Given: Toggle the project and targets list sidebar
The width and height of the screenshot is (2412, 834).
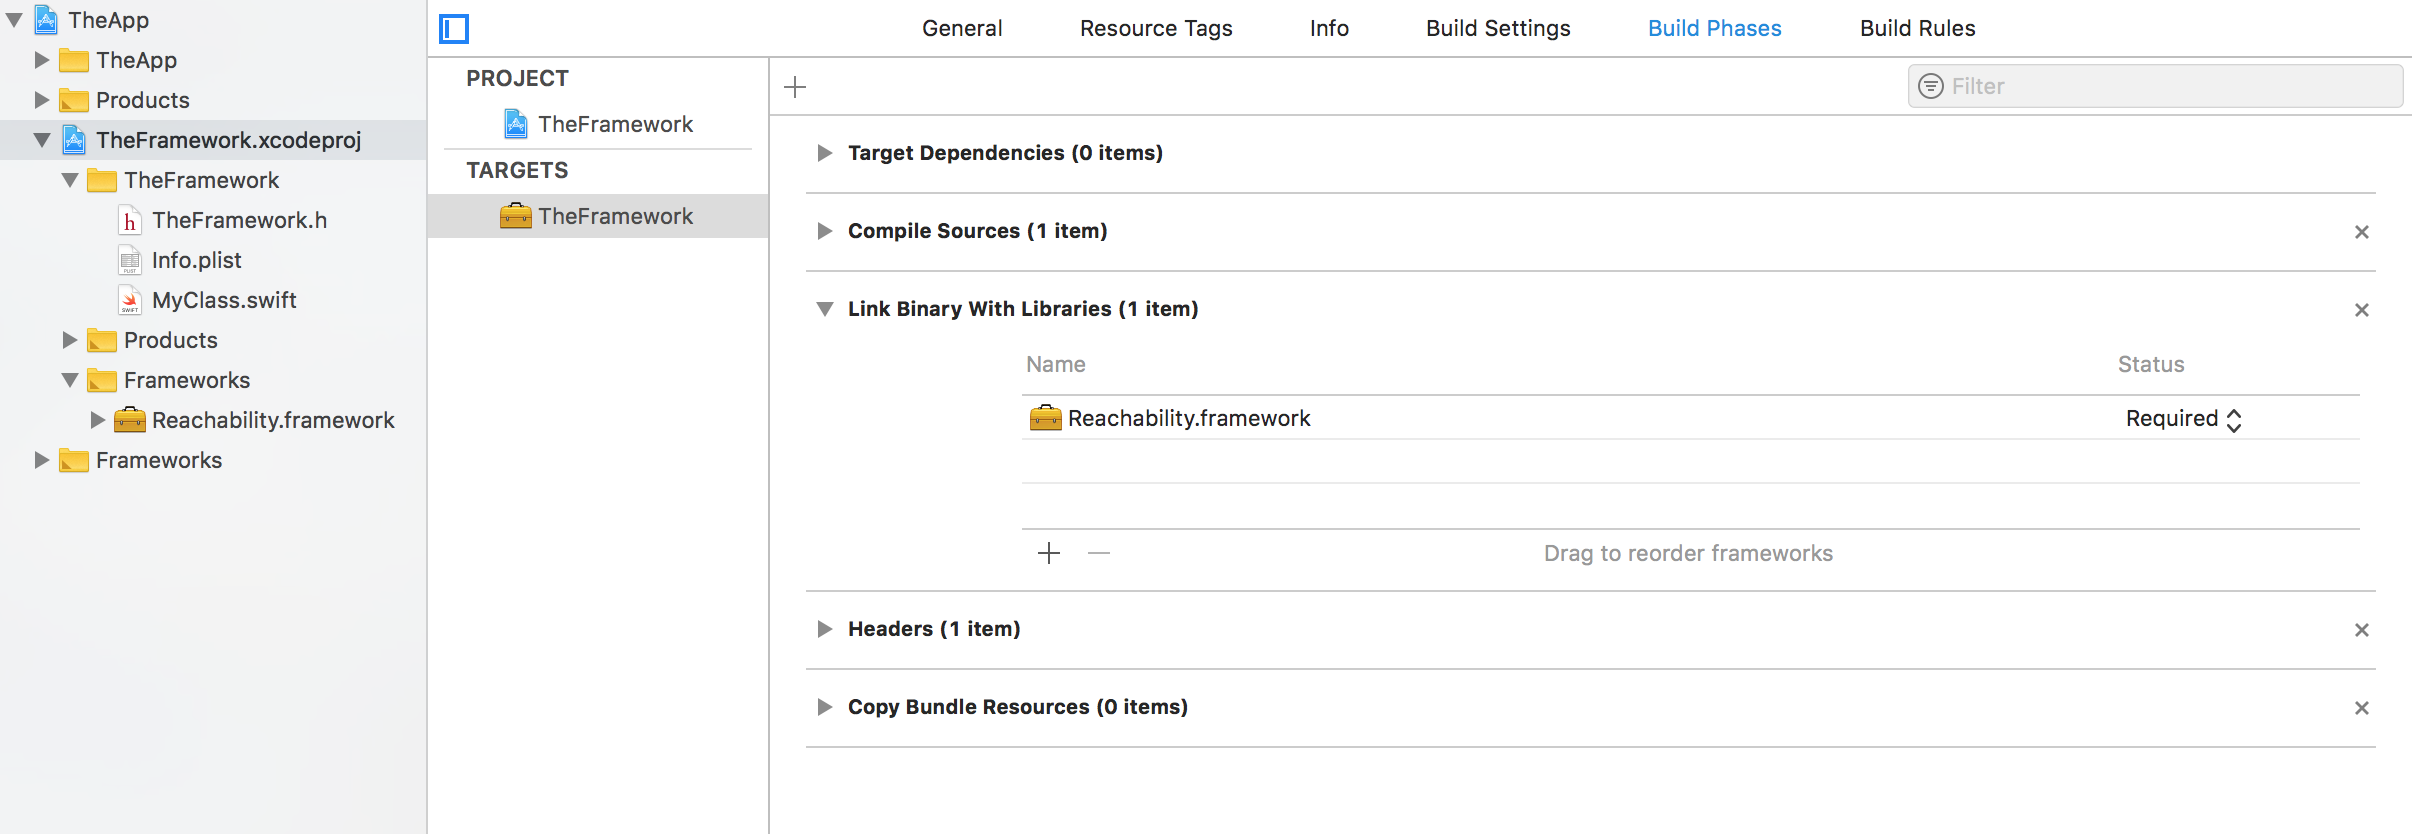Looking at the screenshot, I should (x=454, y=29).
